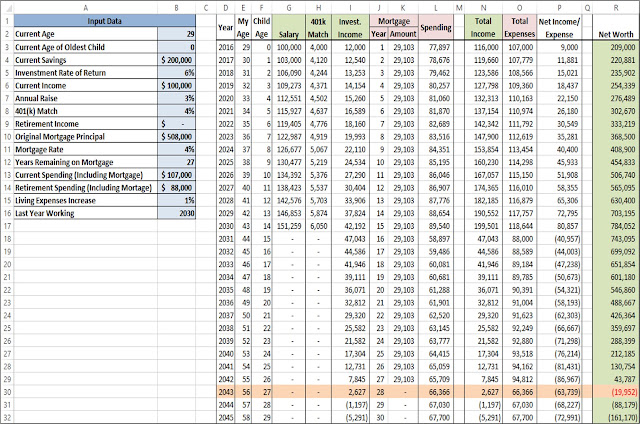
Task: Select column A header
Action: tap(86, 7)
